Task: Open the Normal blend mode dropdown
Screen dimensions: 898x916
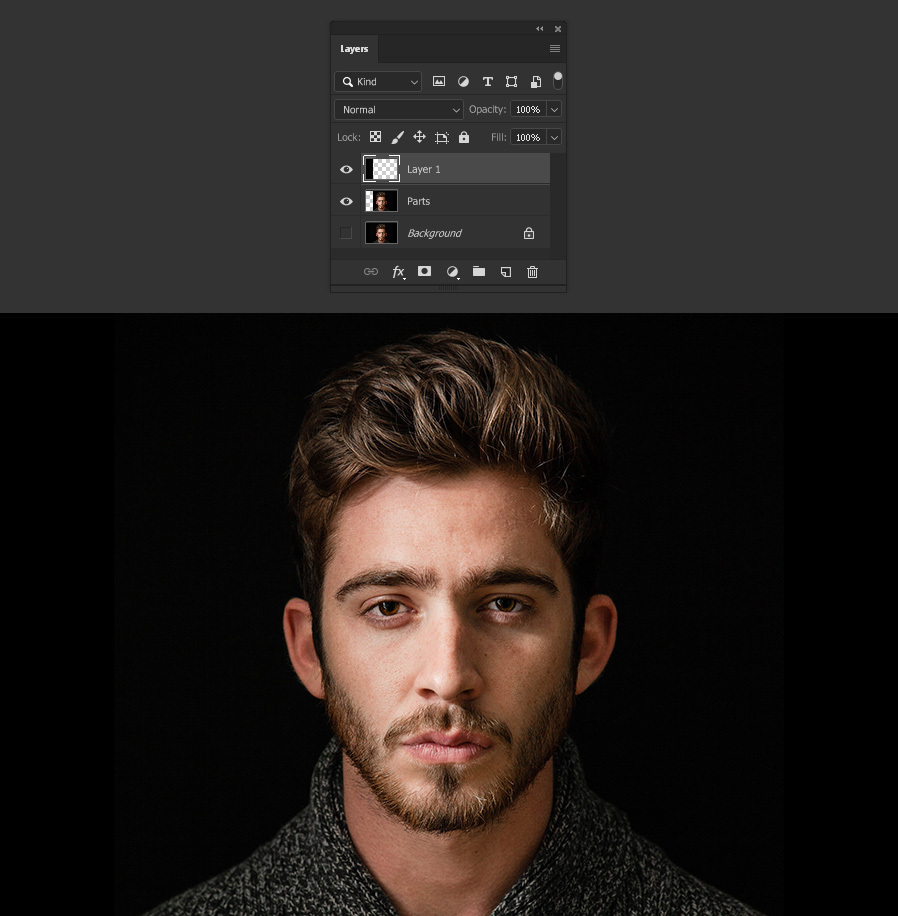Action: coord(398,109)
